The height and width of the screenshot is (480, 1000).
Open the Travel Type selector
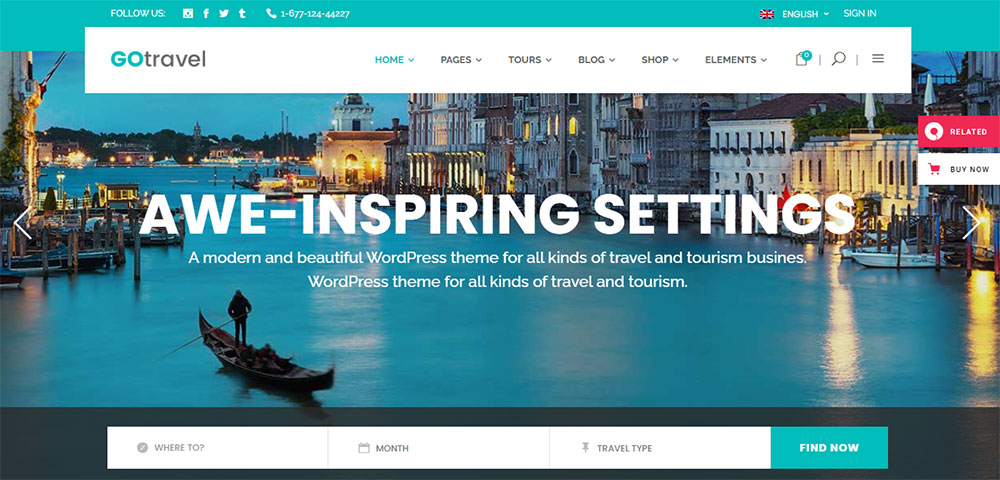pos(660,448)
